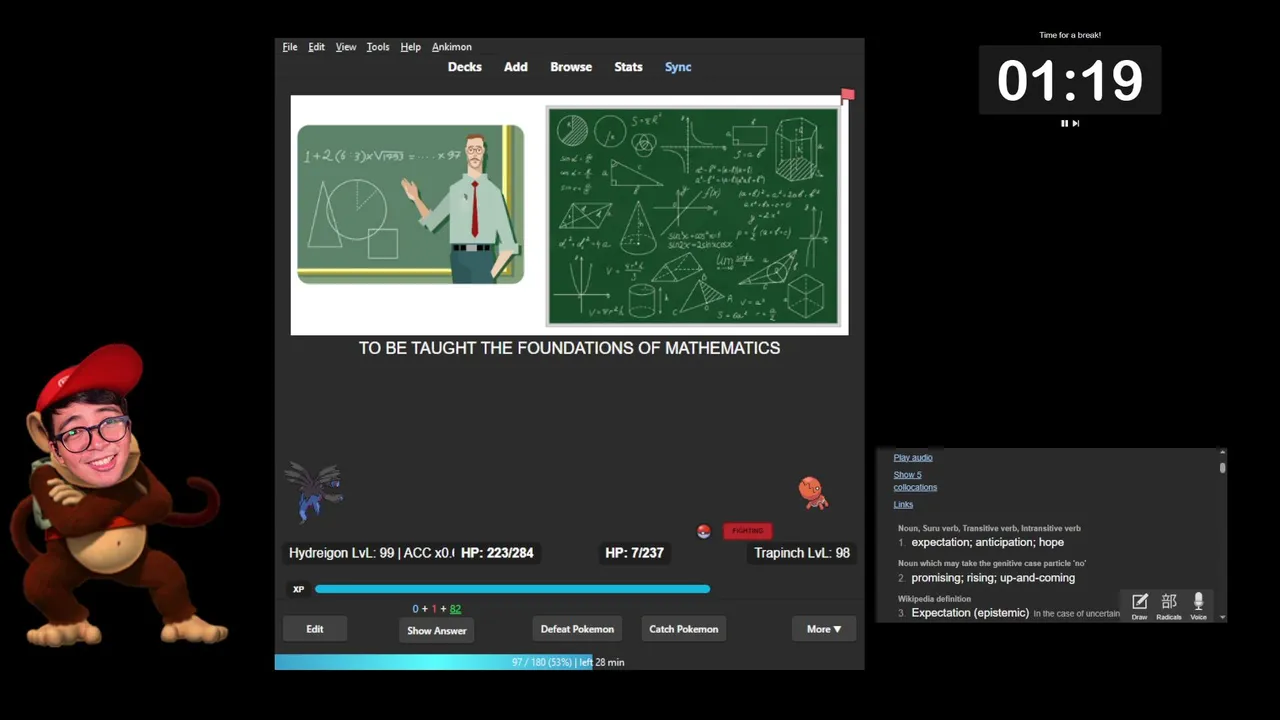Click the new card count 0

[x=415, y=609]
